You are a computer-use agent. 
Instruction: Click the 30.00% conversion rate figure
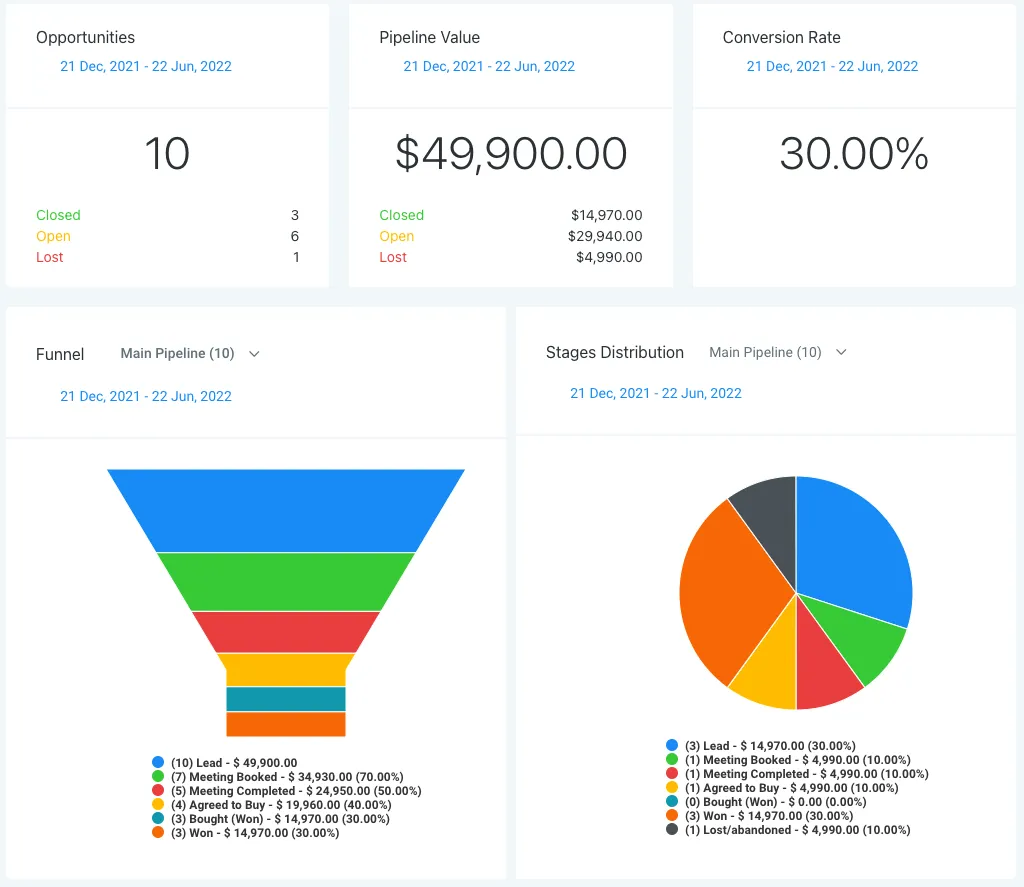click(854, 153)
